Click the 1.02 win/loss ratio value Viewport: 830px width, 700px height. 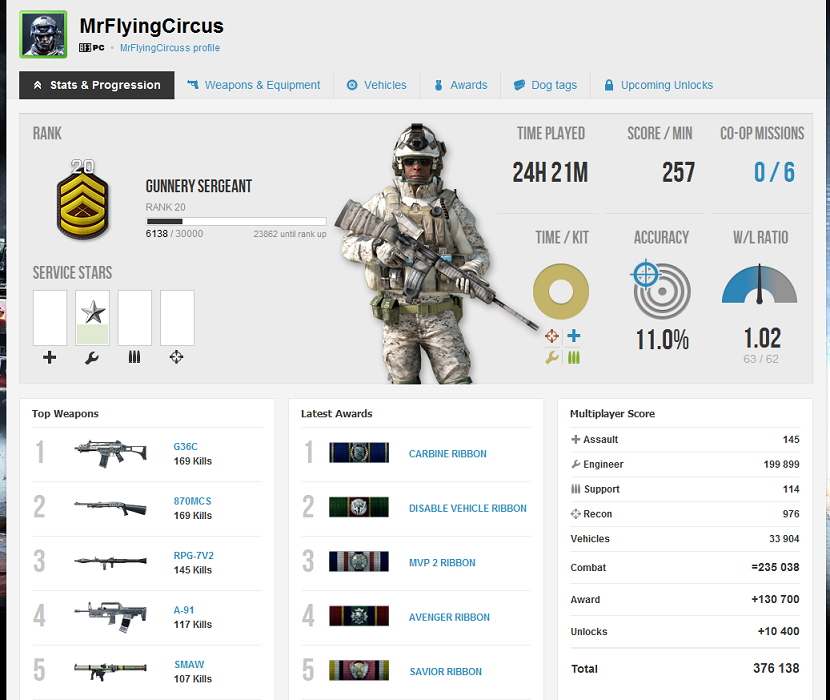pos(762,338)
